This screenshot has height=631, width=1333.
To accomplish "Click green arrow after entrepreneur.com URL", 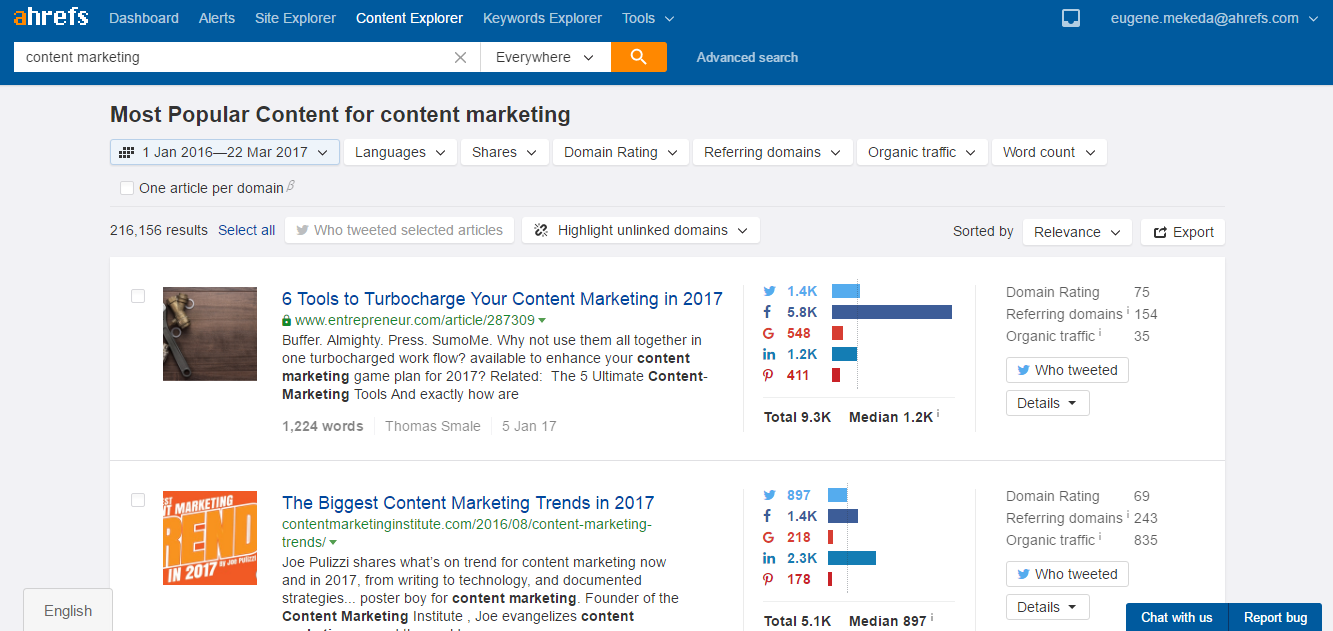I will [x=542, y=321].
